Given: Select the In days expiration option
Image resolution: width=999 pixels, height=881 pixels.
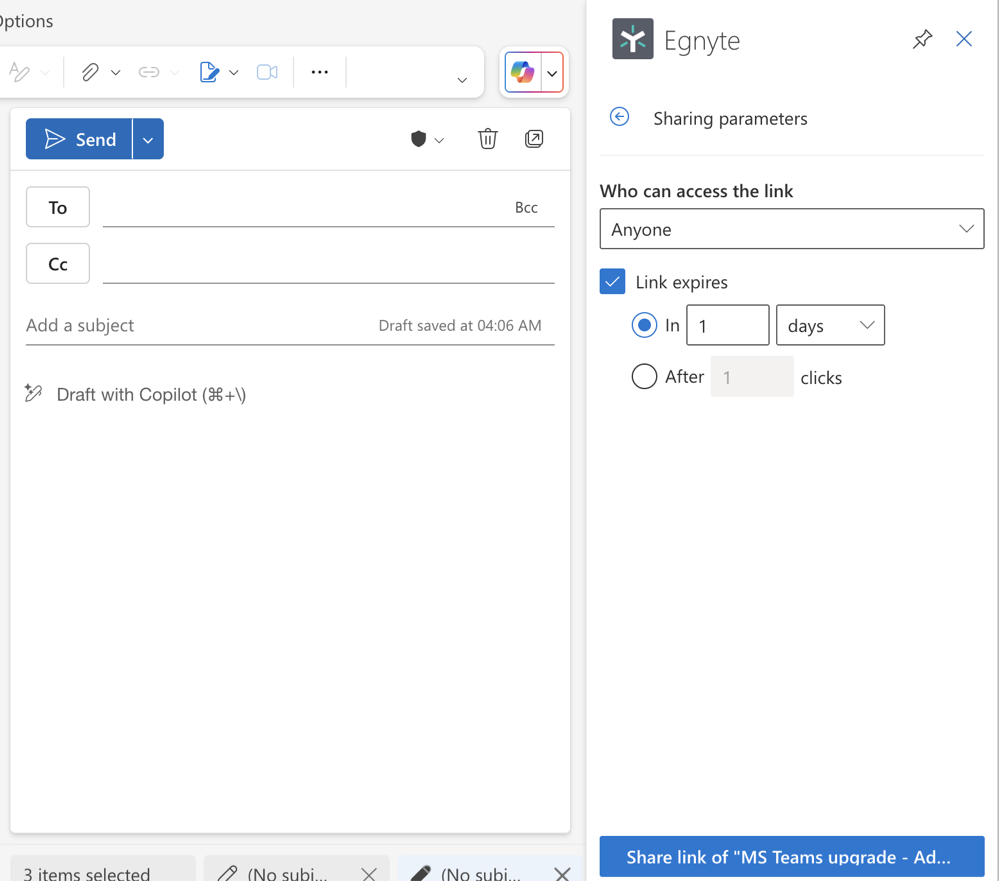Looking at the screenshot, I should click(x=644, y=325).
